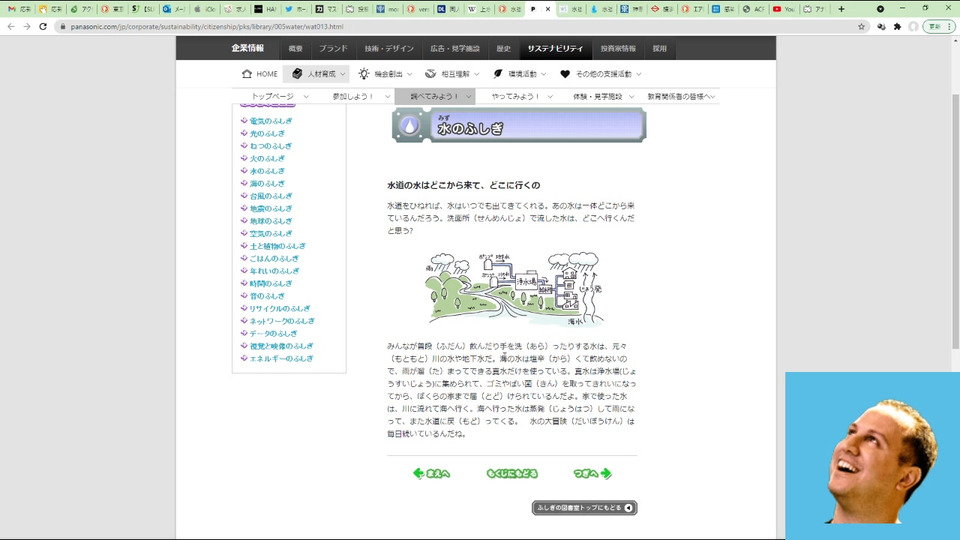Viewport: 960px width, 540px height.
Task: Expand the 参加しよう！ submenu
Action: click(x=360, y=96)
